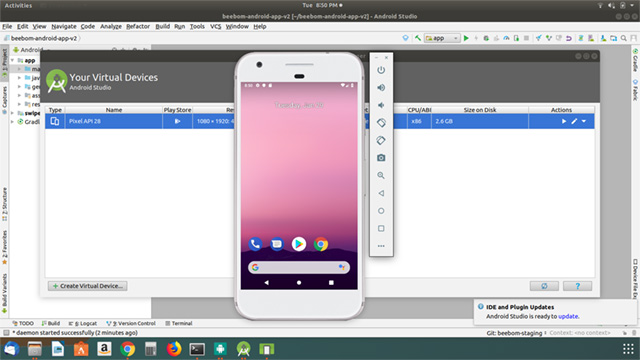Expand the res folder tree node
This screenshot has height=360, width=640.
pos(19,104)
